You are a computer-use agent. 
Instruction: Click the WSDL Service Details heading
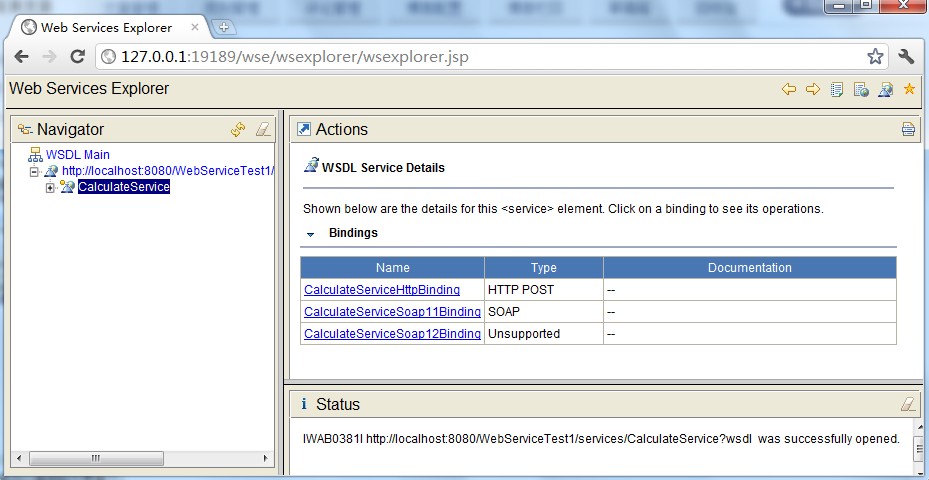tap(383, 168)
